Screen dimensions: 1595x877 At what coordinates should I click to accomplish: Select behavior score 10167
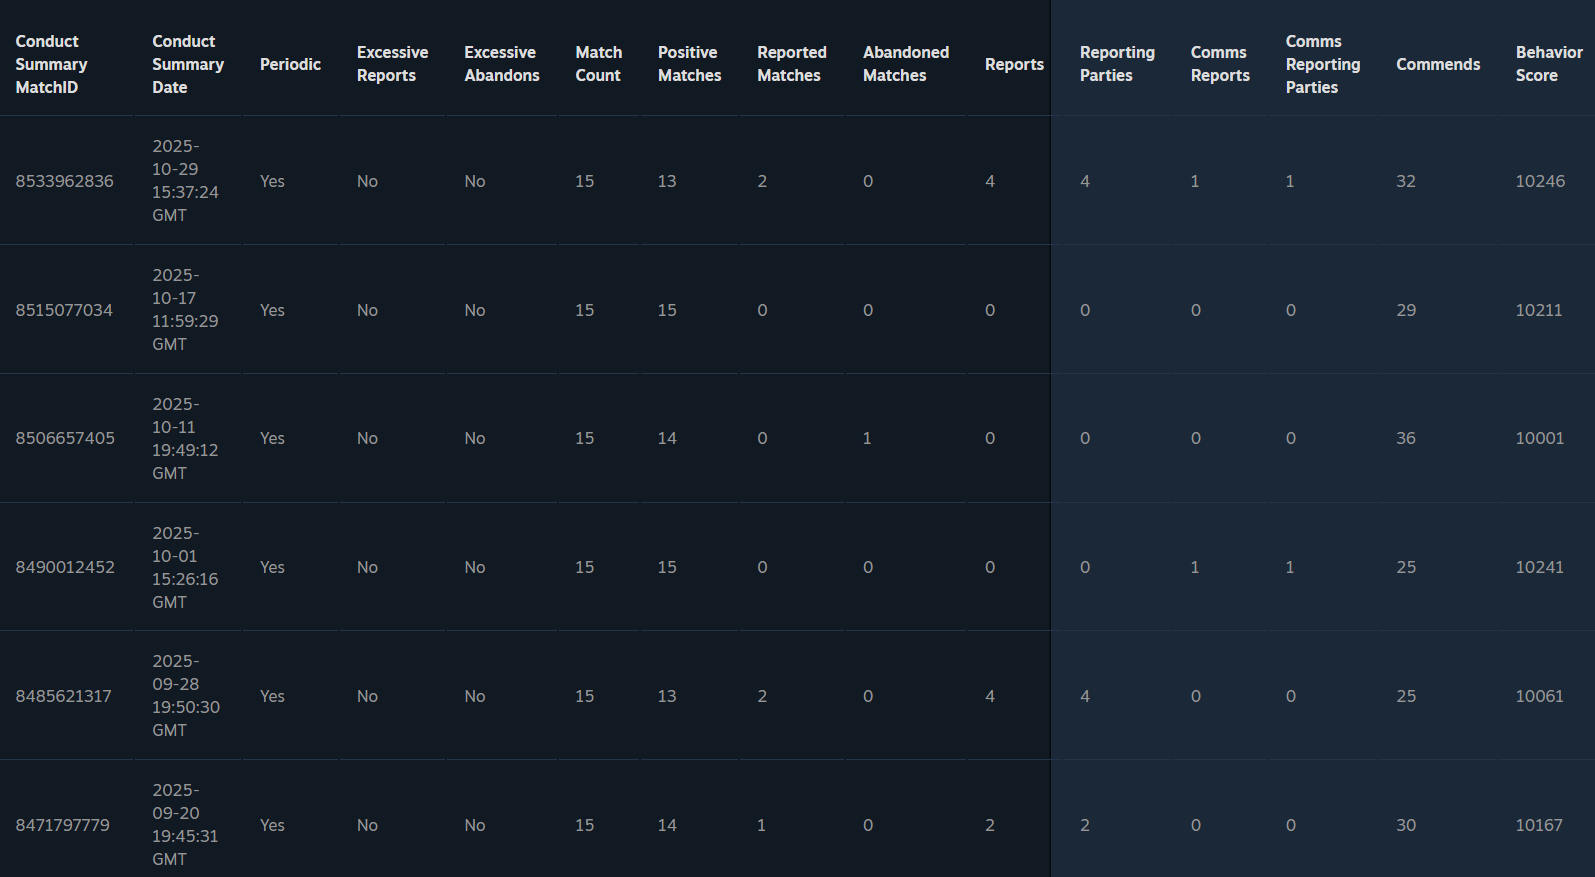click(x=1539, y=825)
